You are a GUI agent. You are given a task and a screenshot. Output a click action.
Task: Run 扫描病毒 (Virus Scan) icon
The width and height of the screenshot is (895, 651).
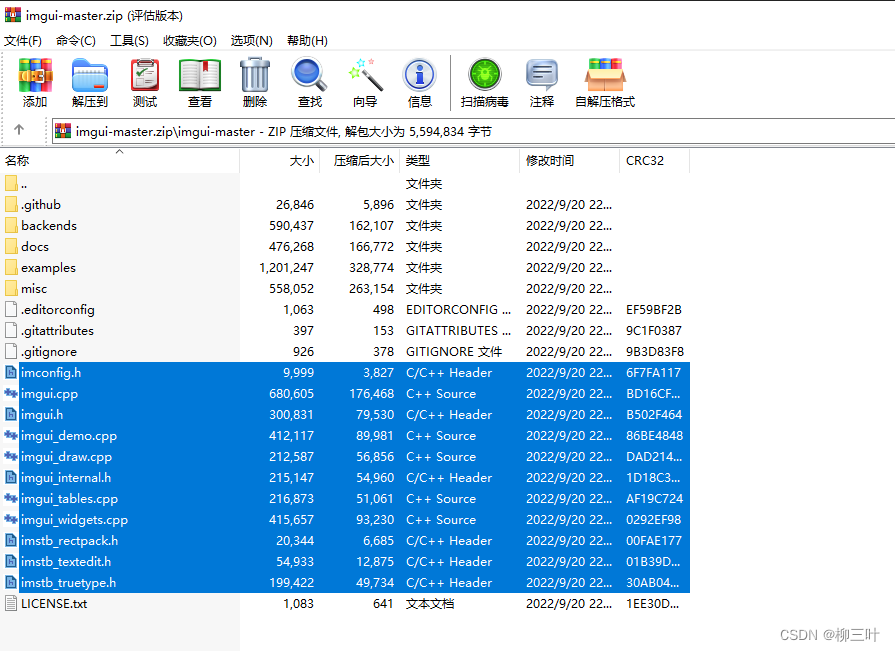tap(485, 83)
